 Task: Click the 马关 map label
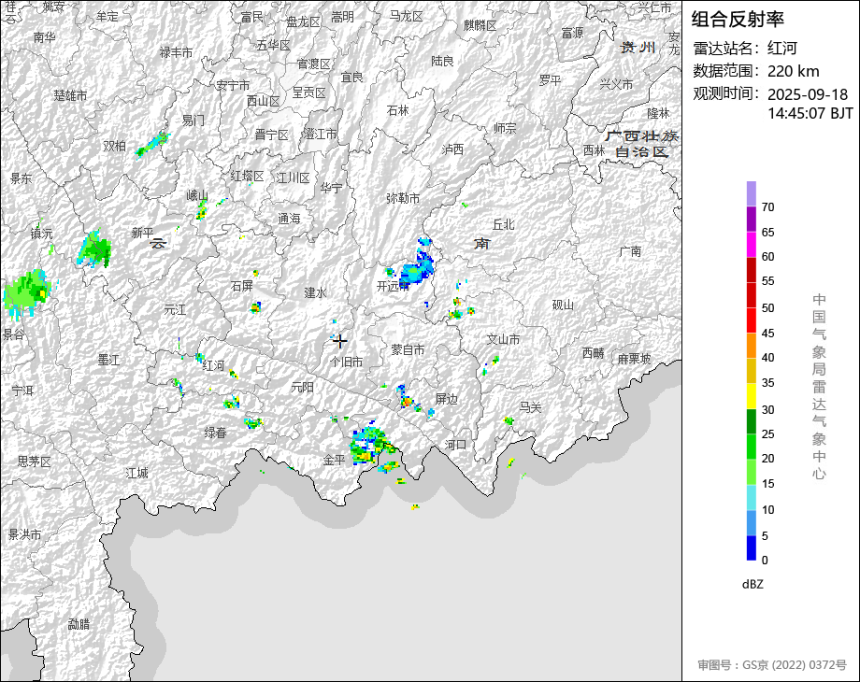pos(530,408)
